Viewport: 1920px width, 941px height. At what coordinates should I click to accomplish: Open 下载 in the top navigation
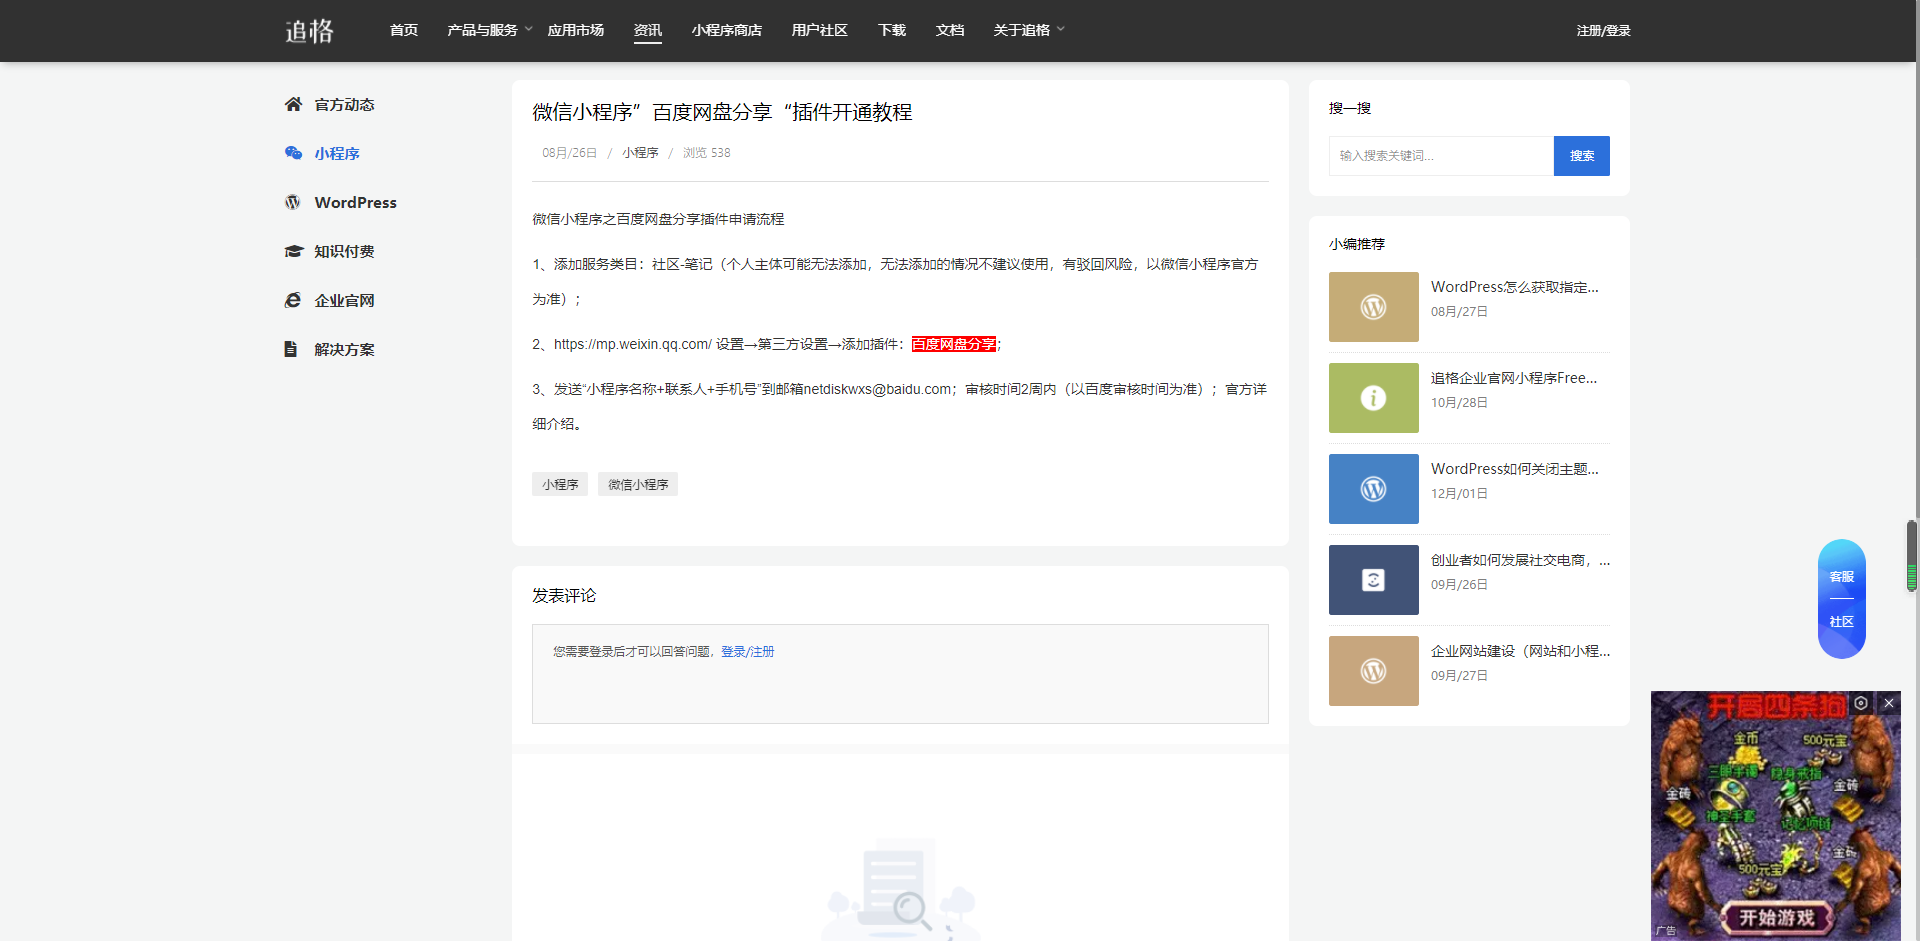click(x=892, y=30)
